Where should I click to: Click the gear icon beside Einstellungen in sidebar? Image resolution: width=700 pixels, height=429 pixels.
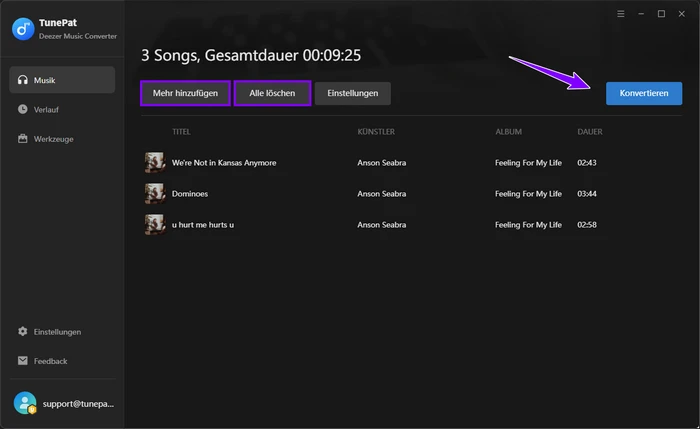(23, 331)
